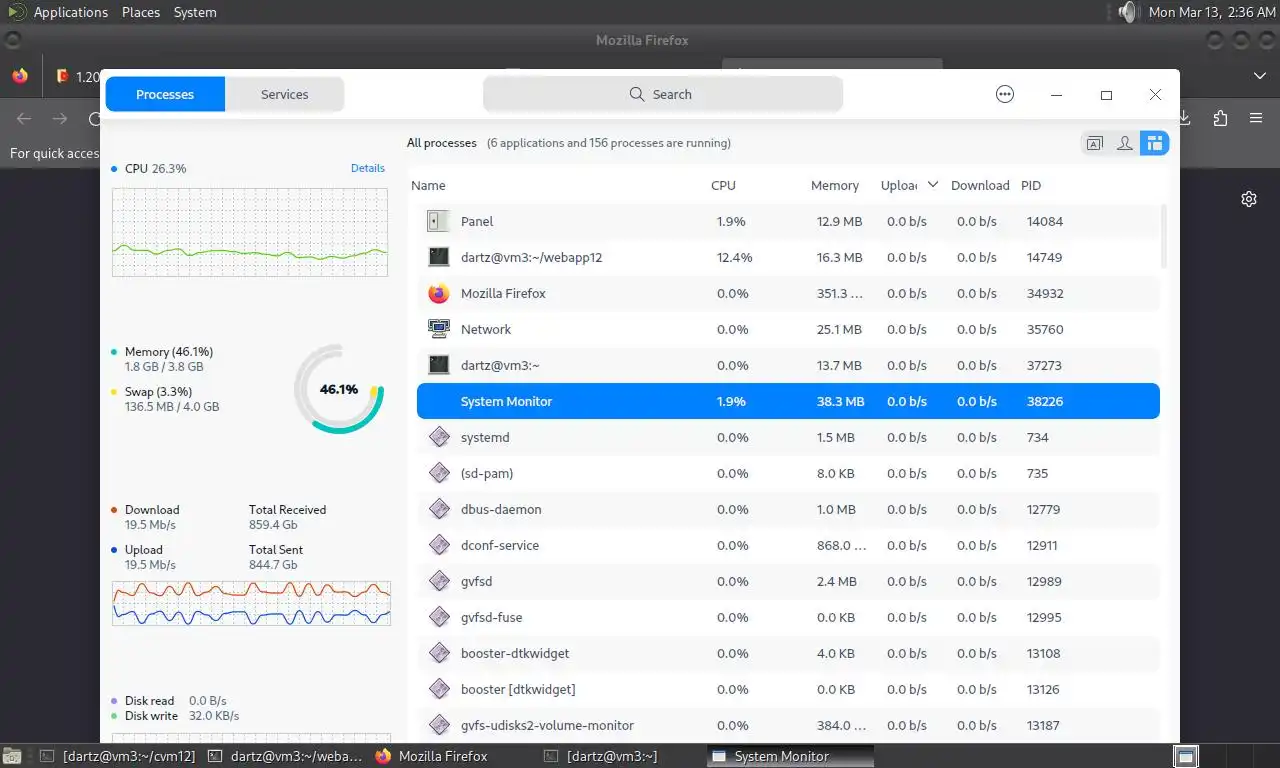Viewport: 1280px width, 768px height.
Task: Click the Mozilla Firefox process icon in list
Action: click(438, 293)
